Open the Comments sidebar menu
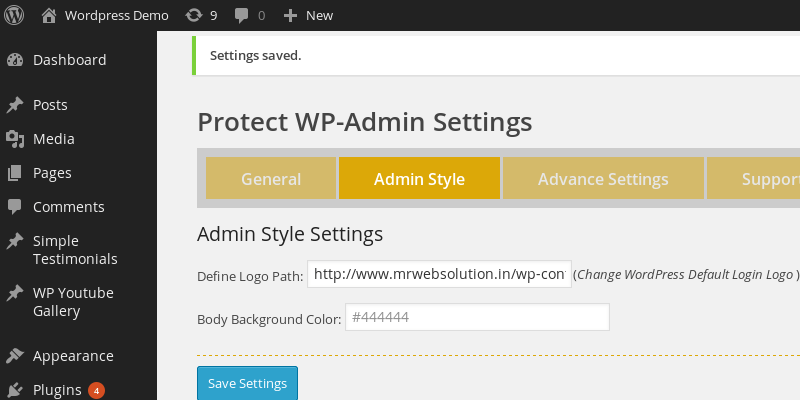The image size is (800, 400). [x=68, y=207]
